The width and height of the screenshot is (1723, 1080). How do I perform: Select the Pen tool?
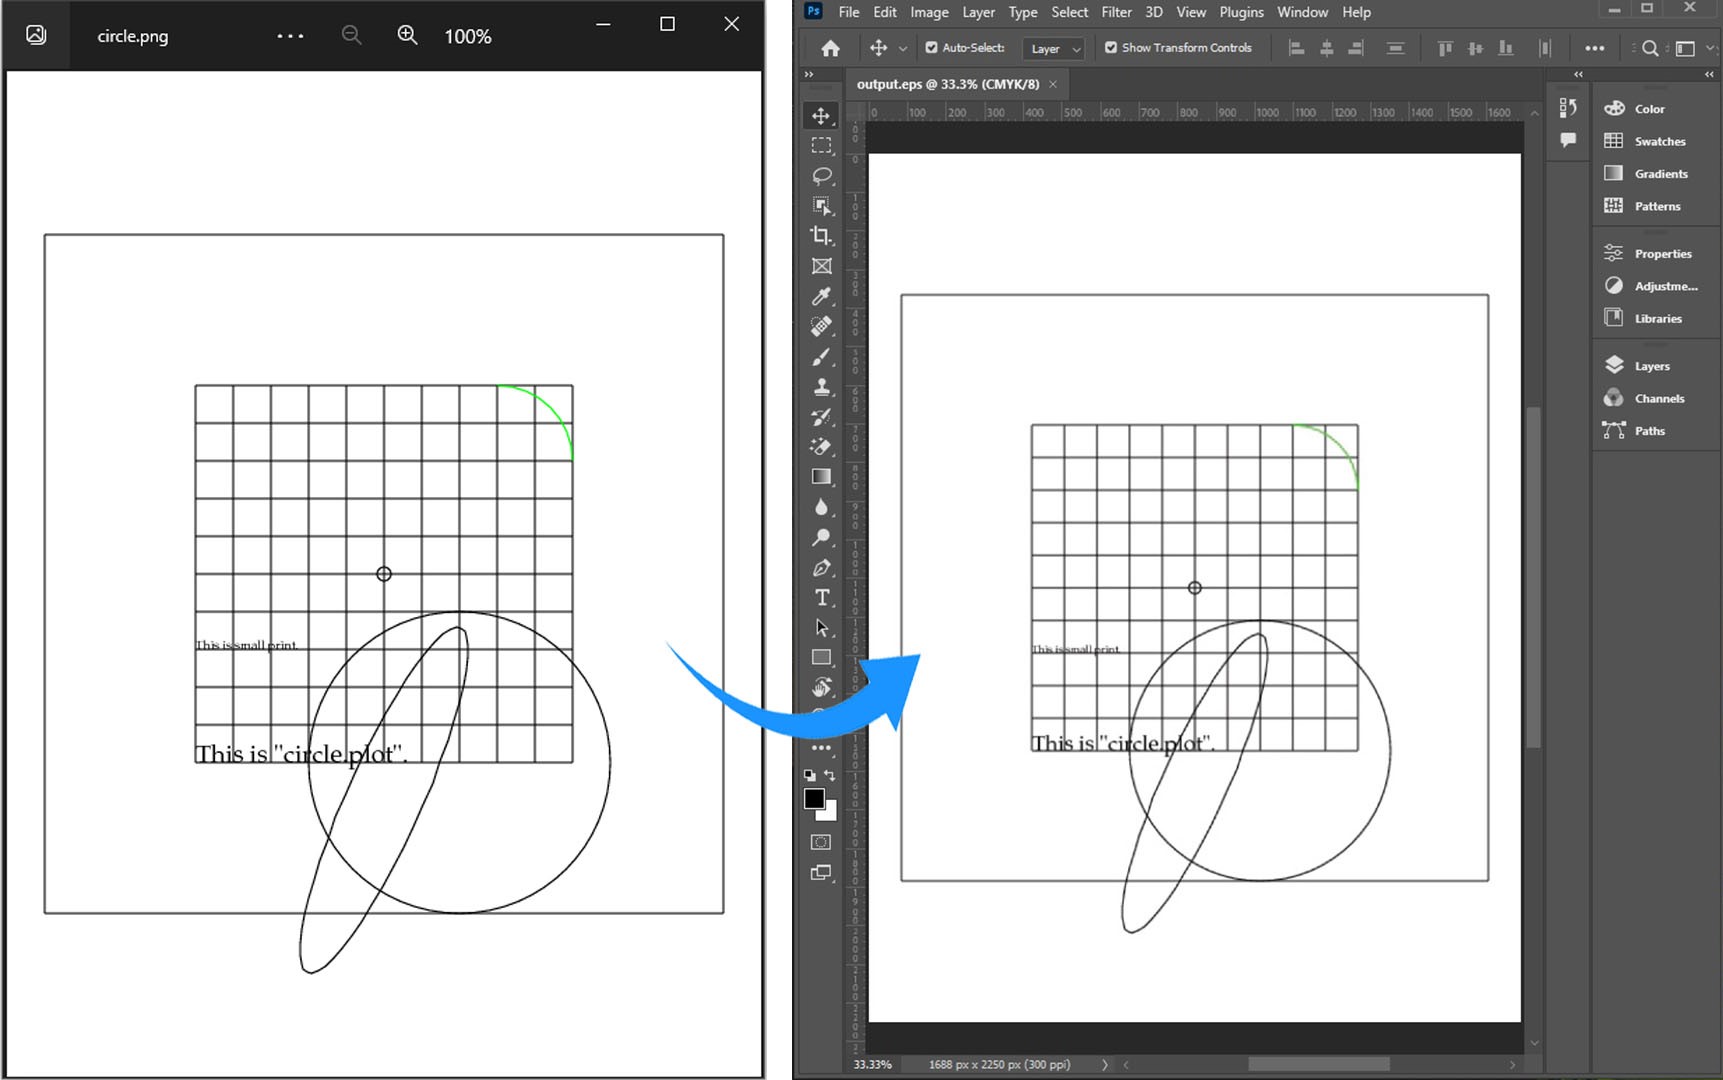point(821,568)
